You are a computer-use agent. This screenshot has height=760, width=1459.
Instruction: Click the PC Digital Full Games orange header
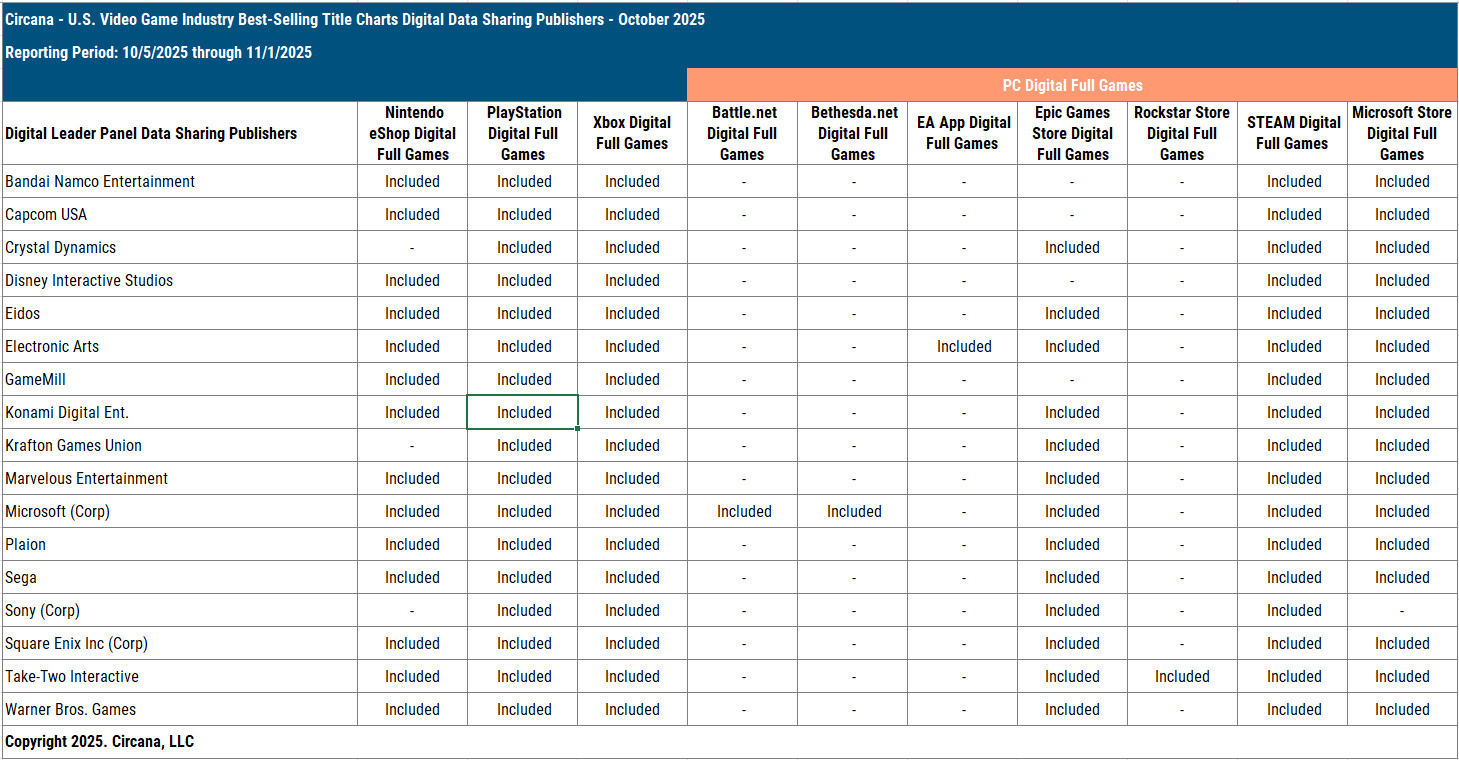point(1072,86)
